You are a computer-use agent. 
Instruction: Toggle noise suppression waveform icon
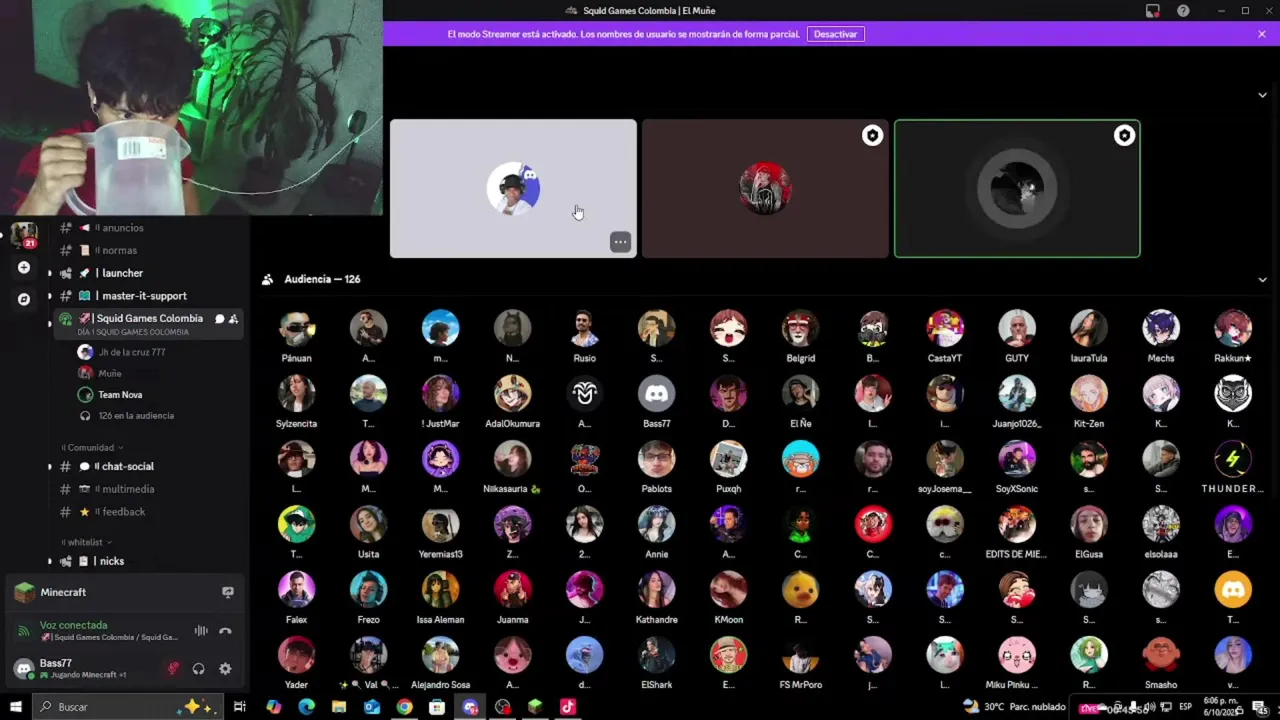point(201,631)
